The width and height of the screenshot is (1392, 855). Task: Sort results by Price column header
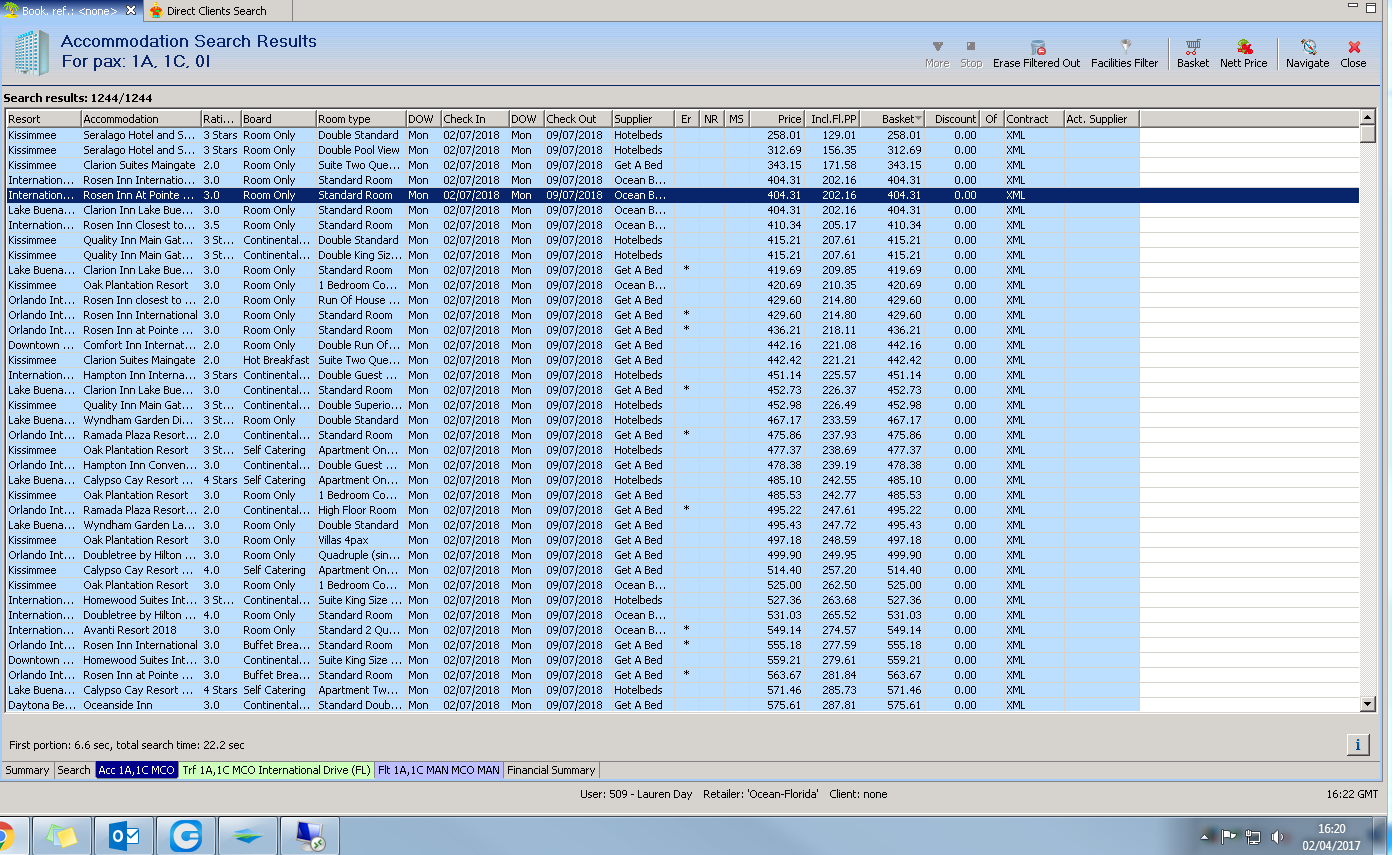click(x=777, y=119)
